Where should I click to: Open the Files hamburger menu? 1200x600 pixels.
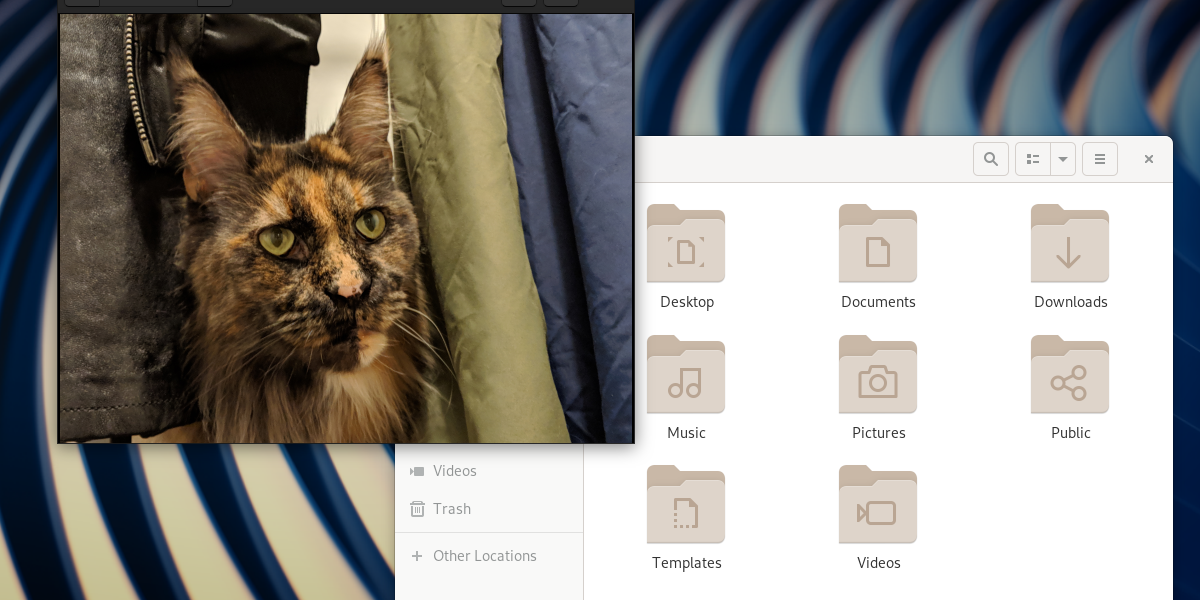pos(1100,159)
